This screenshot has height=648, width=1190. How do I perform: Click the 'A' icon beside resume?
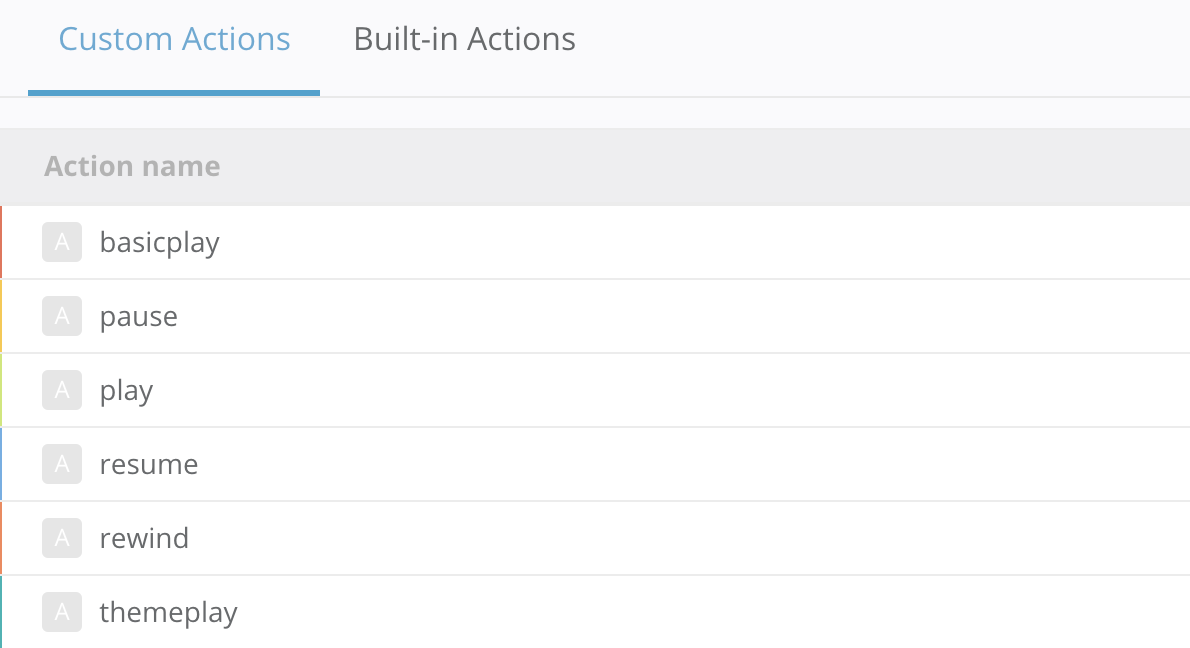coord(61,464)
